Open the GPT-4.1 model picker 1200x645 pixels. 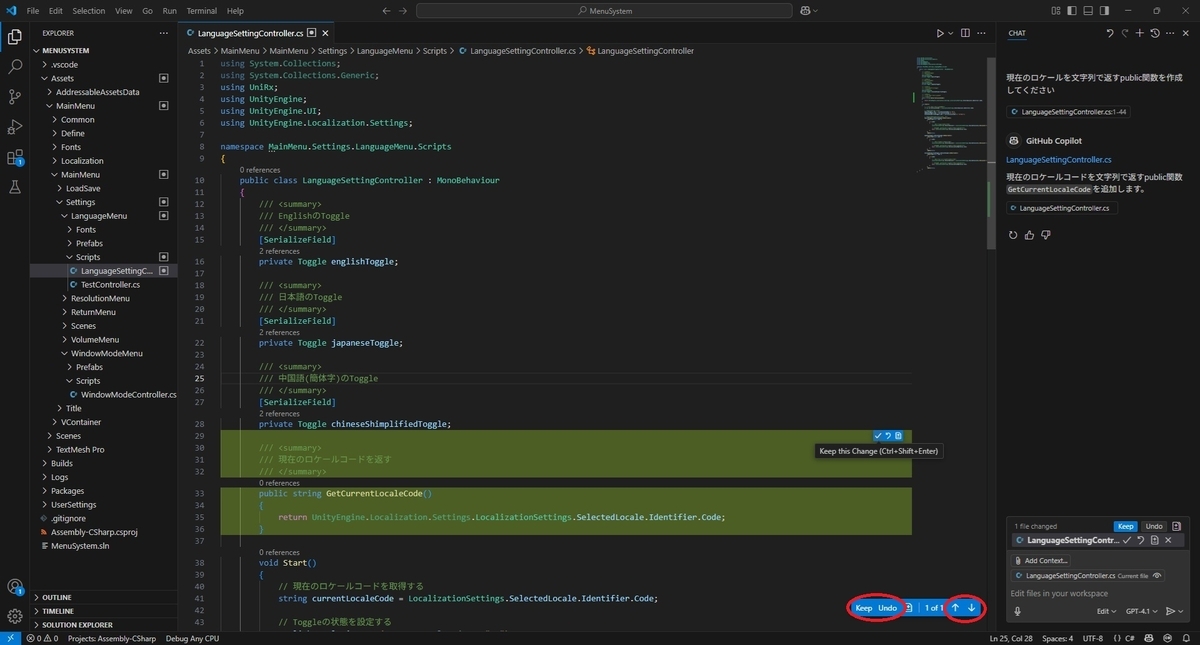tap(1139, 611)
